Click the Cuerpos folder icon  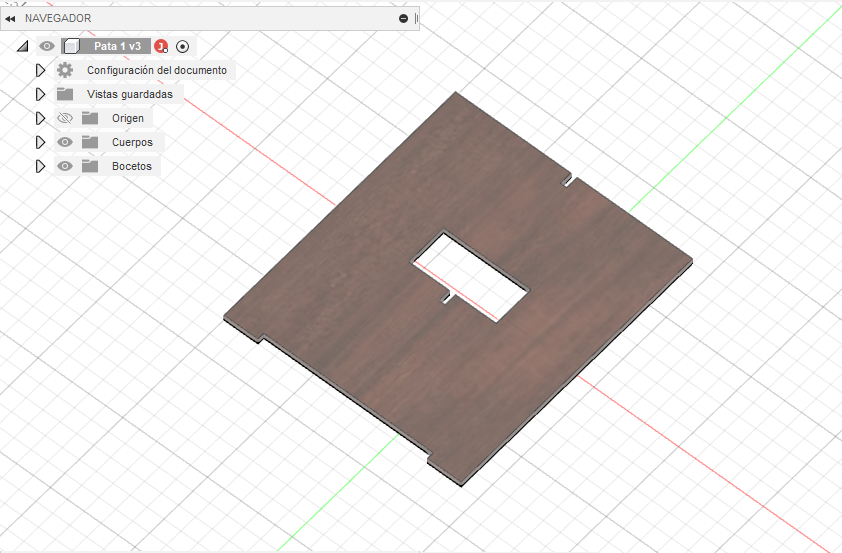click(90, 142)
